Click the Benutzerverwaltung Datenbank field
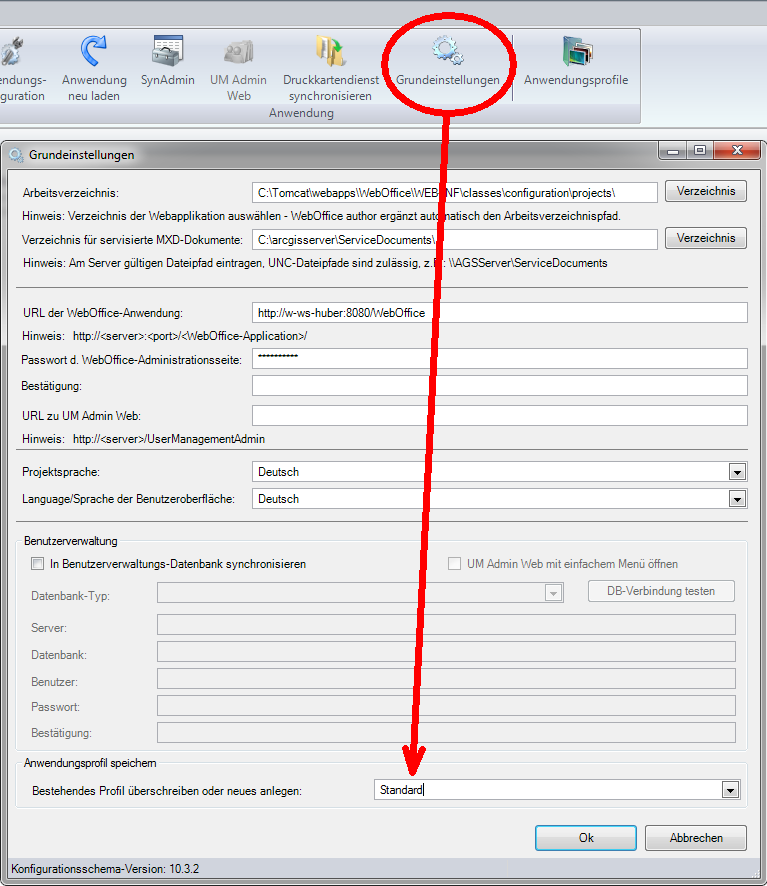This screenshot has width=767, height=886. pos(447,652)
